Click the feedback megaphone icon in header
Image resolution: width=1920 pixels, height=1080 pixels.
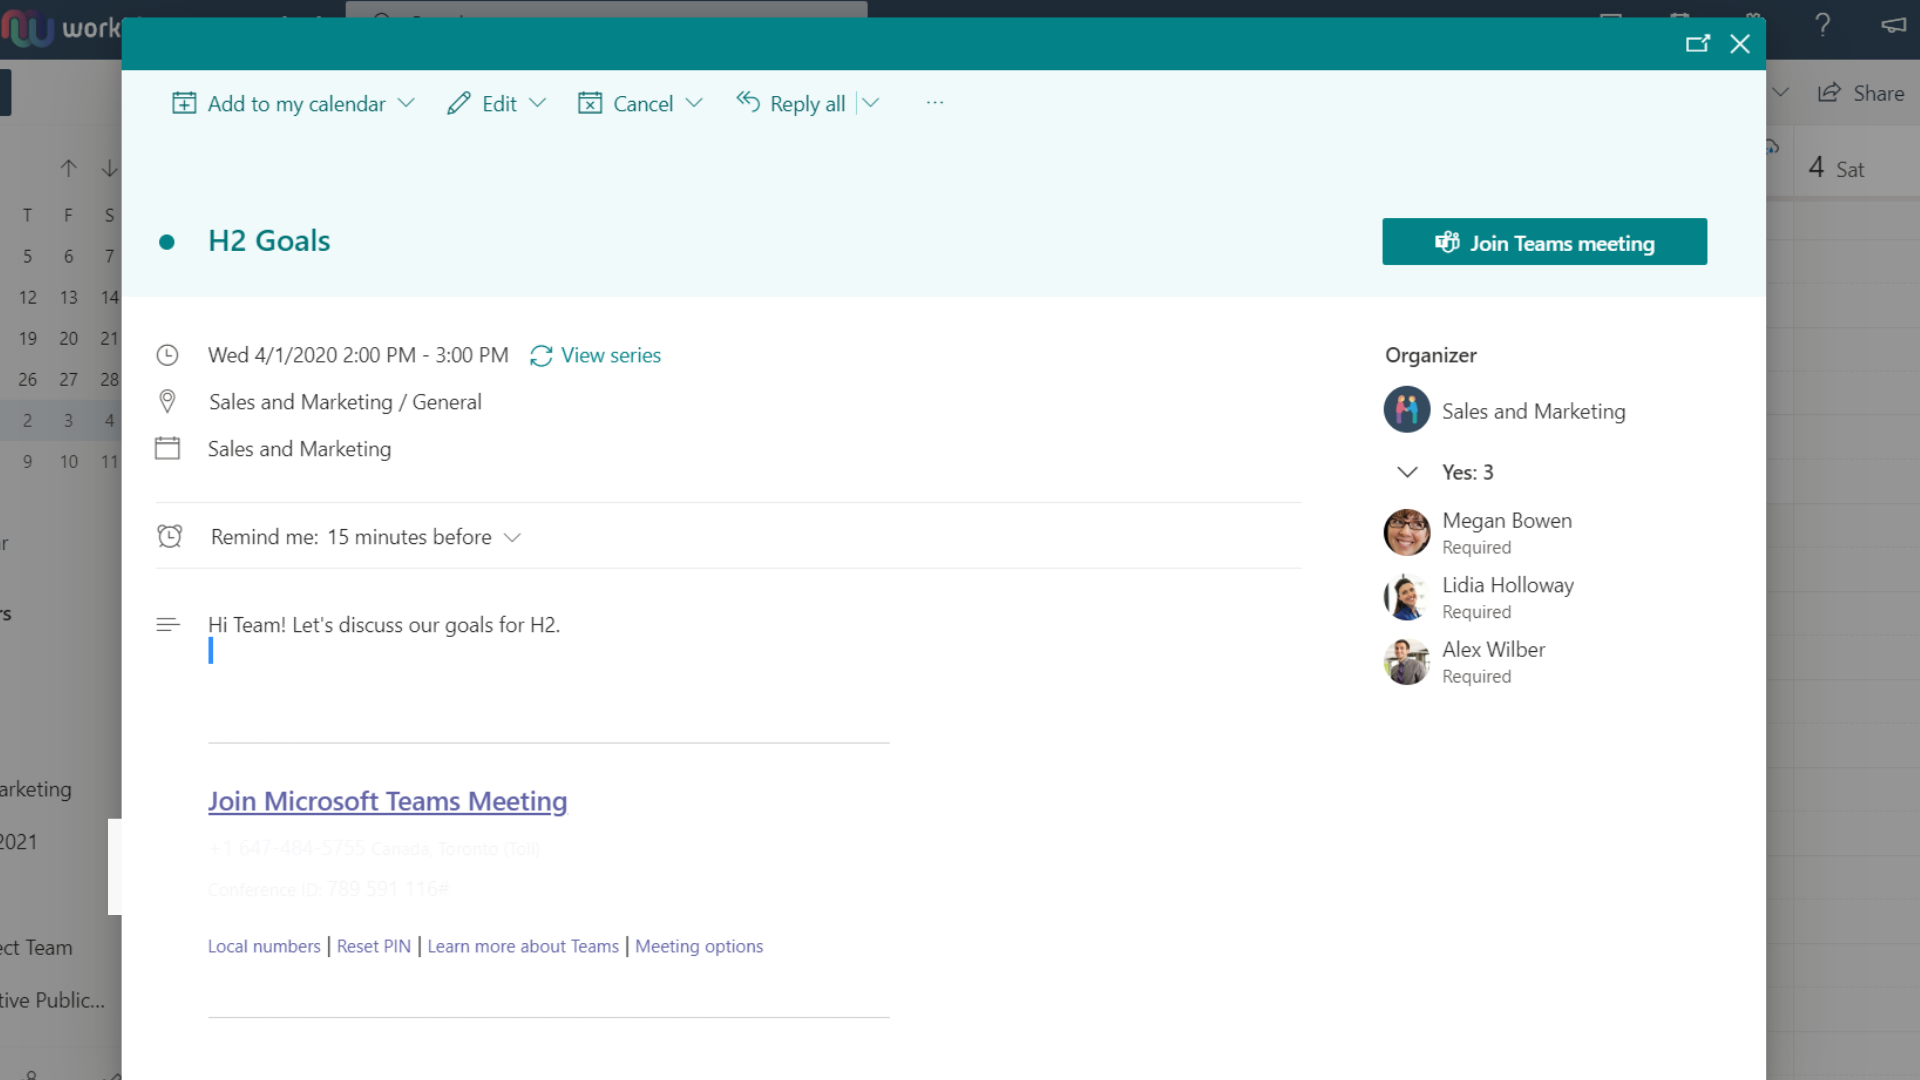tap(1894, 25)
